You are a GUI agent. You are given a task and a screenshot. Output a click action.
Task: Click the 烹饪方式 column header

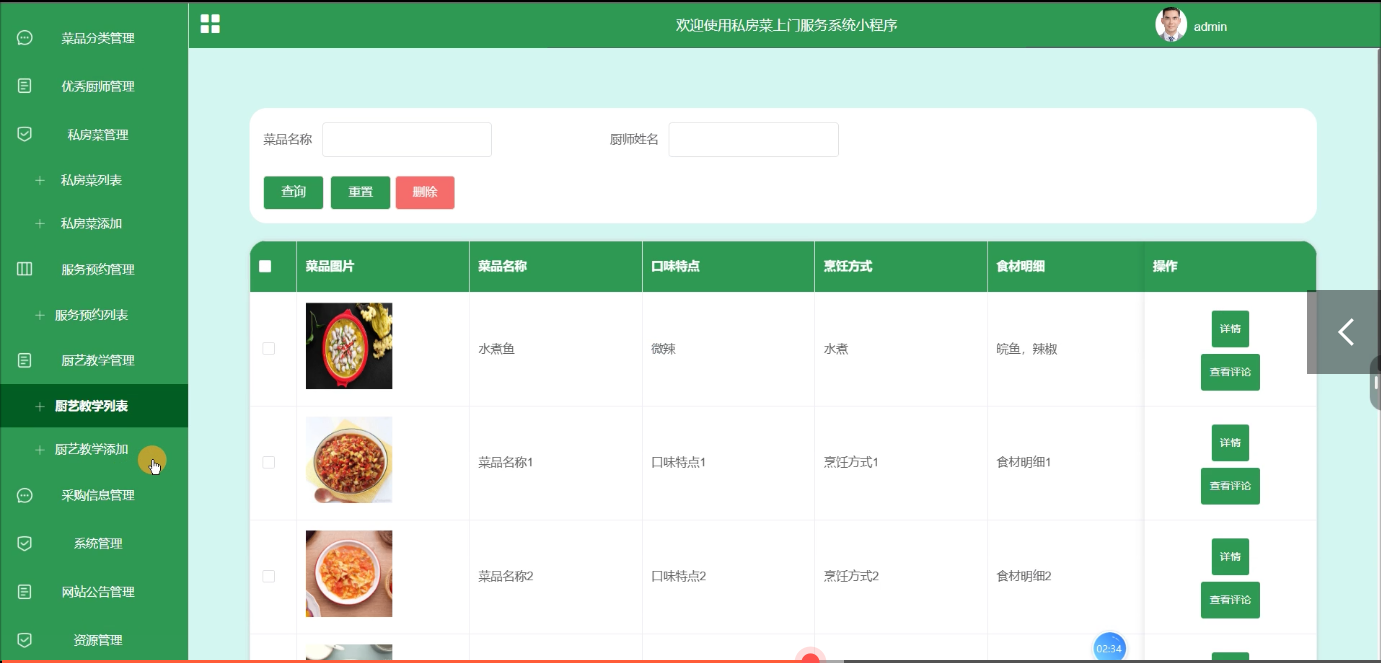848,266
